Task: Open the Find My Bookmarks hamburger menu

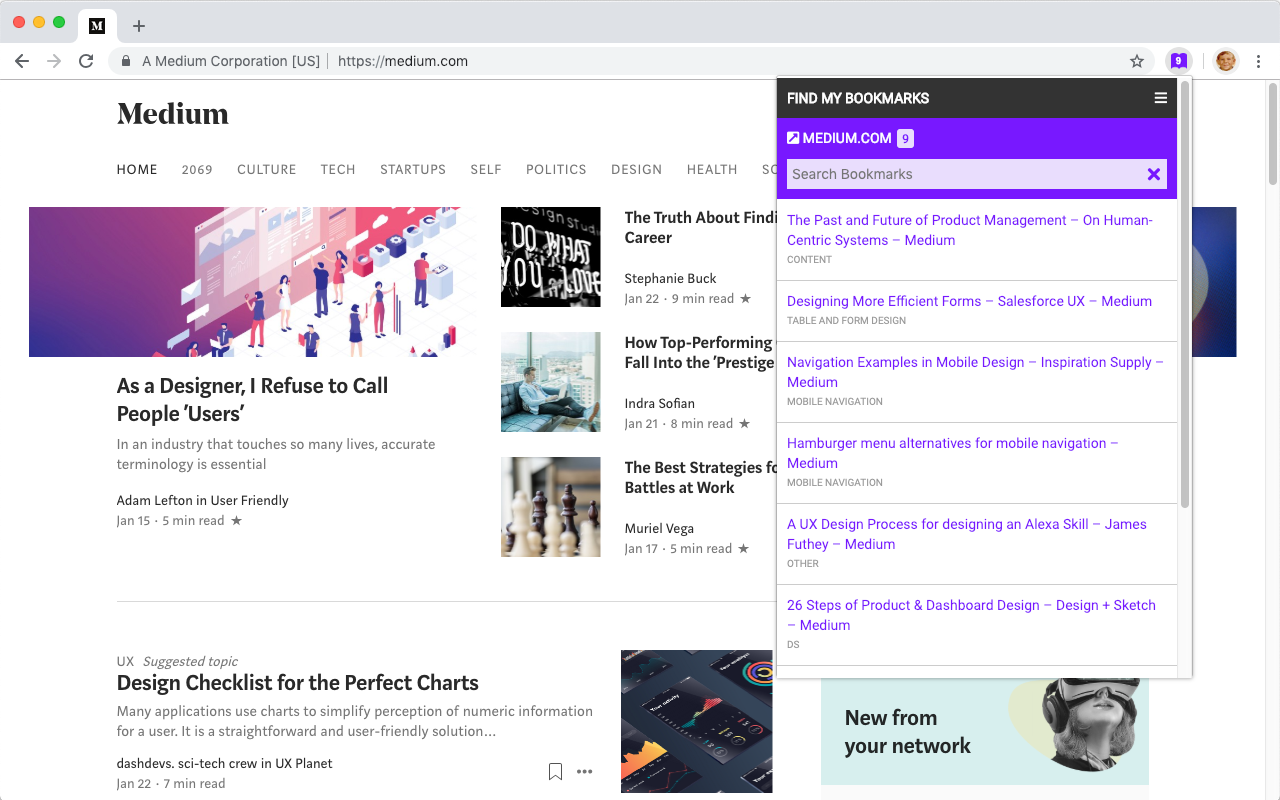Action: pos(1160,98)
